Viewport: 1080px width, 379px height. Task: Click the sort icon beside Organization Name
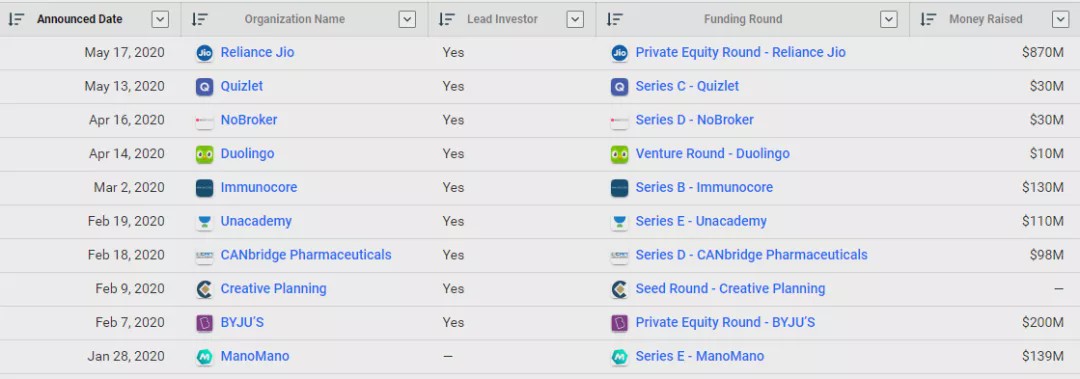200,19
